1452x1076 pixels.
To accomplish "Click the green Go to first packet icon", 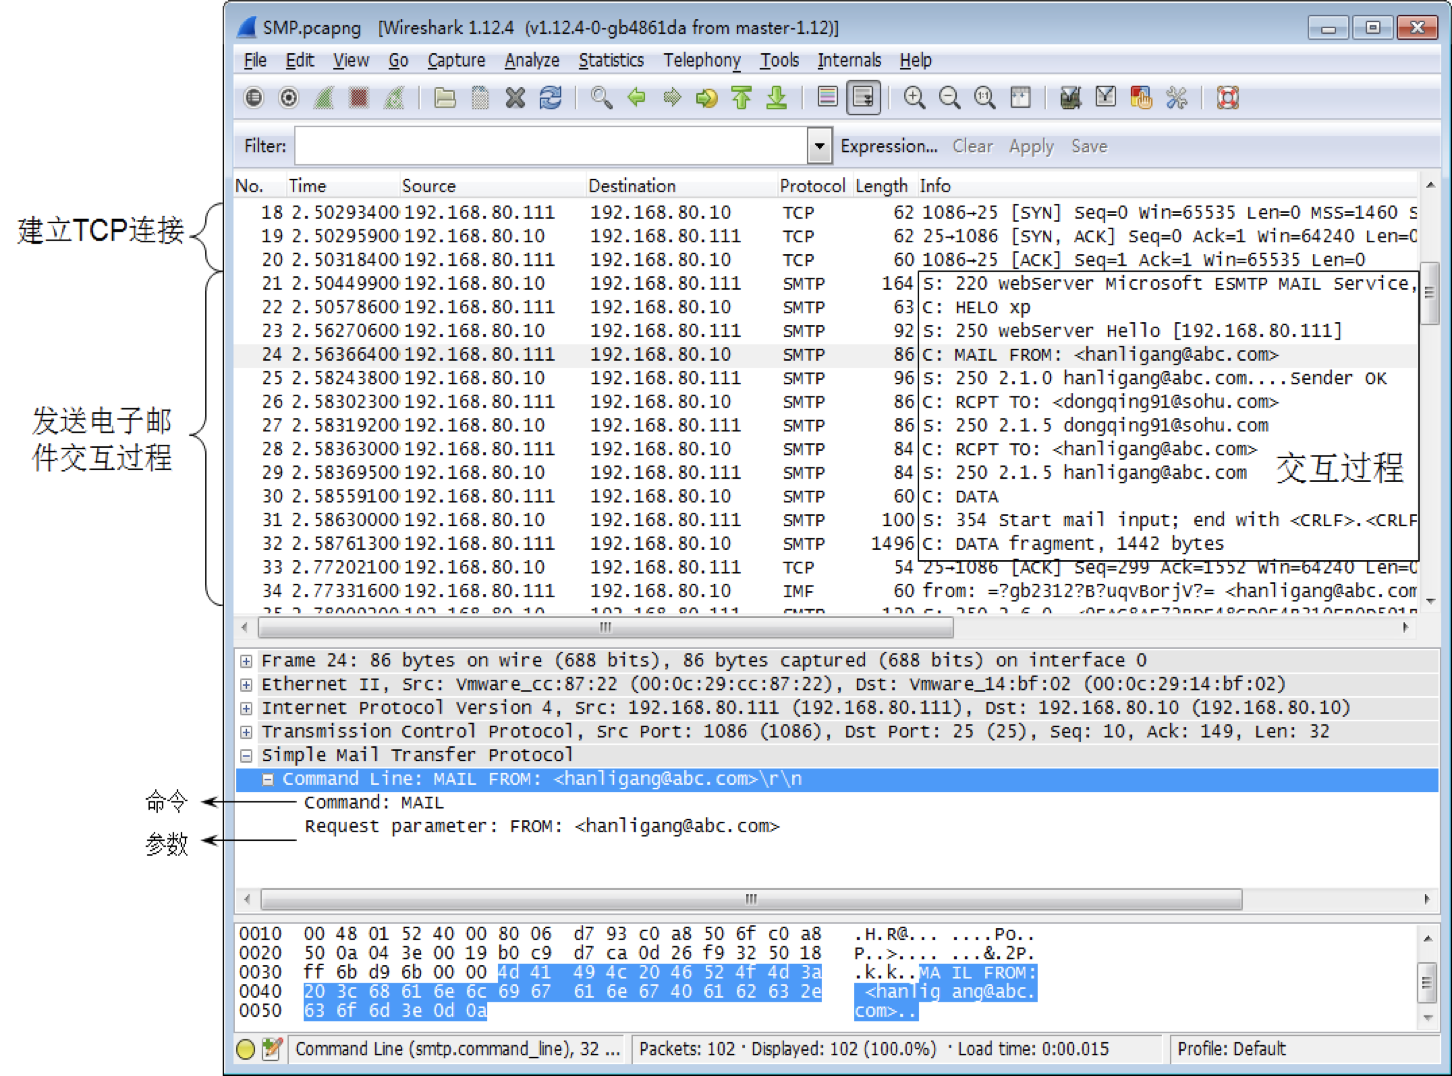I will coord(741,98).
